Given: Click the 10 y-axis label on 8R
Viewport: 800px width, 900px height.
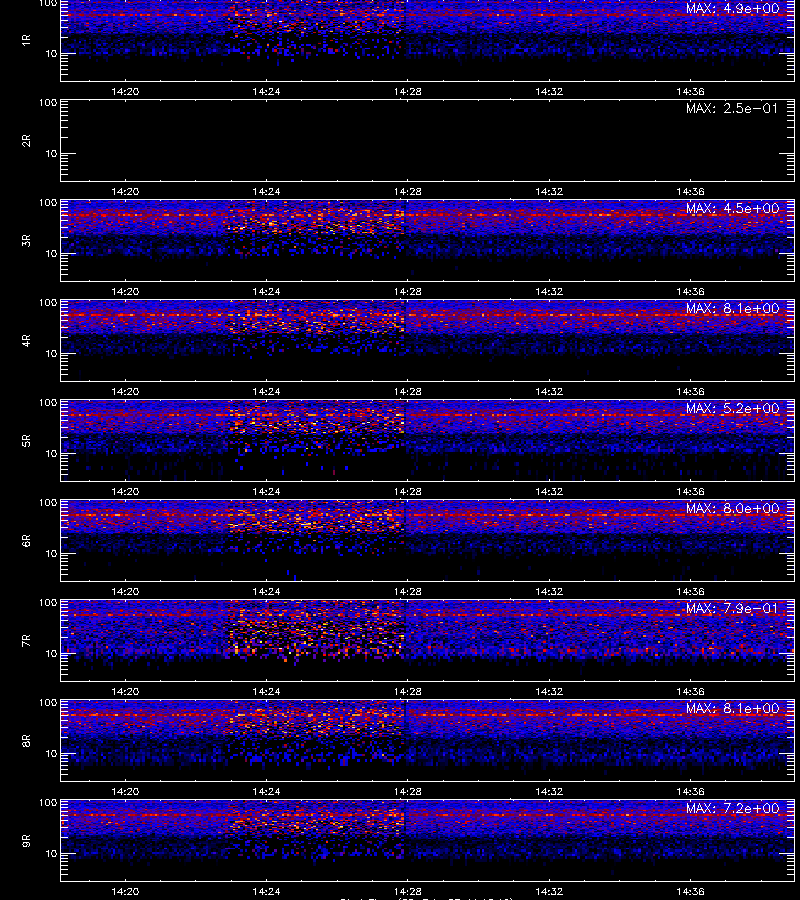Looking at the screenshot, I should point(51,754).
